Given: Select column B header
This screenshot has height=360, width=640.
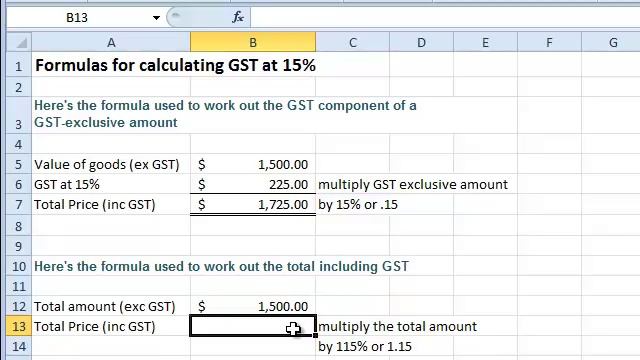Looking at the screenshot, I should click(253, 42).
